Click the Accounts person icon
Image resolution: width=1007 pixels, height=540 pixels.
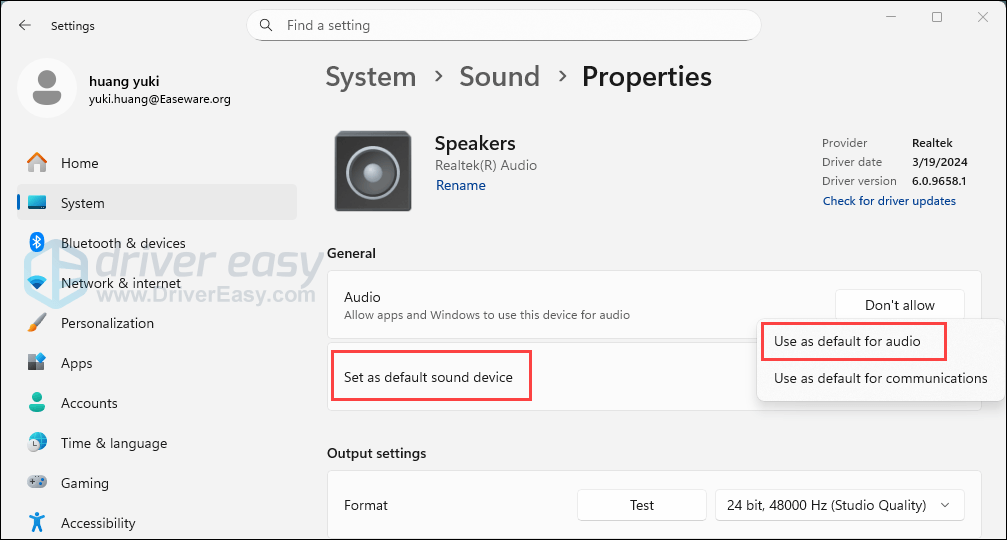tap(37, 403)
